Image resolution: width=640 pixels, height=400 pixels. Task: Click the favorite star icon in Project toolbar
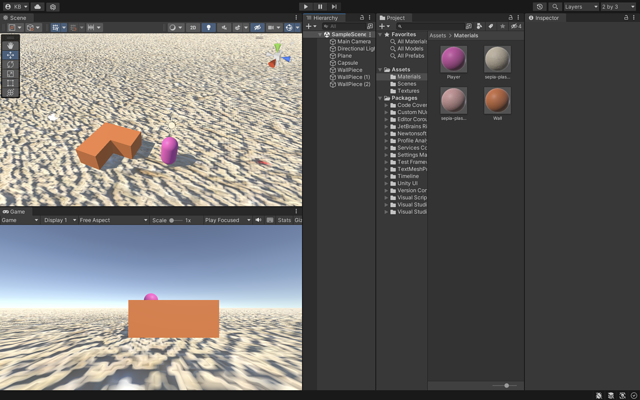click(502, 26)
